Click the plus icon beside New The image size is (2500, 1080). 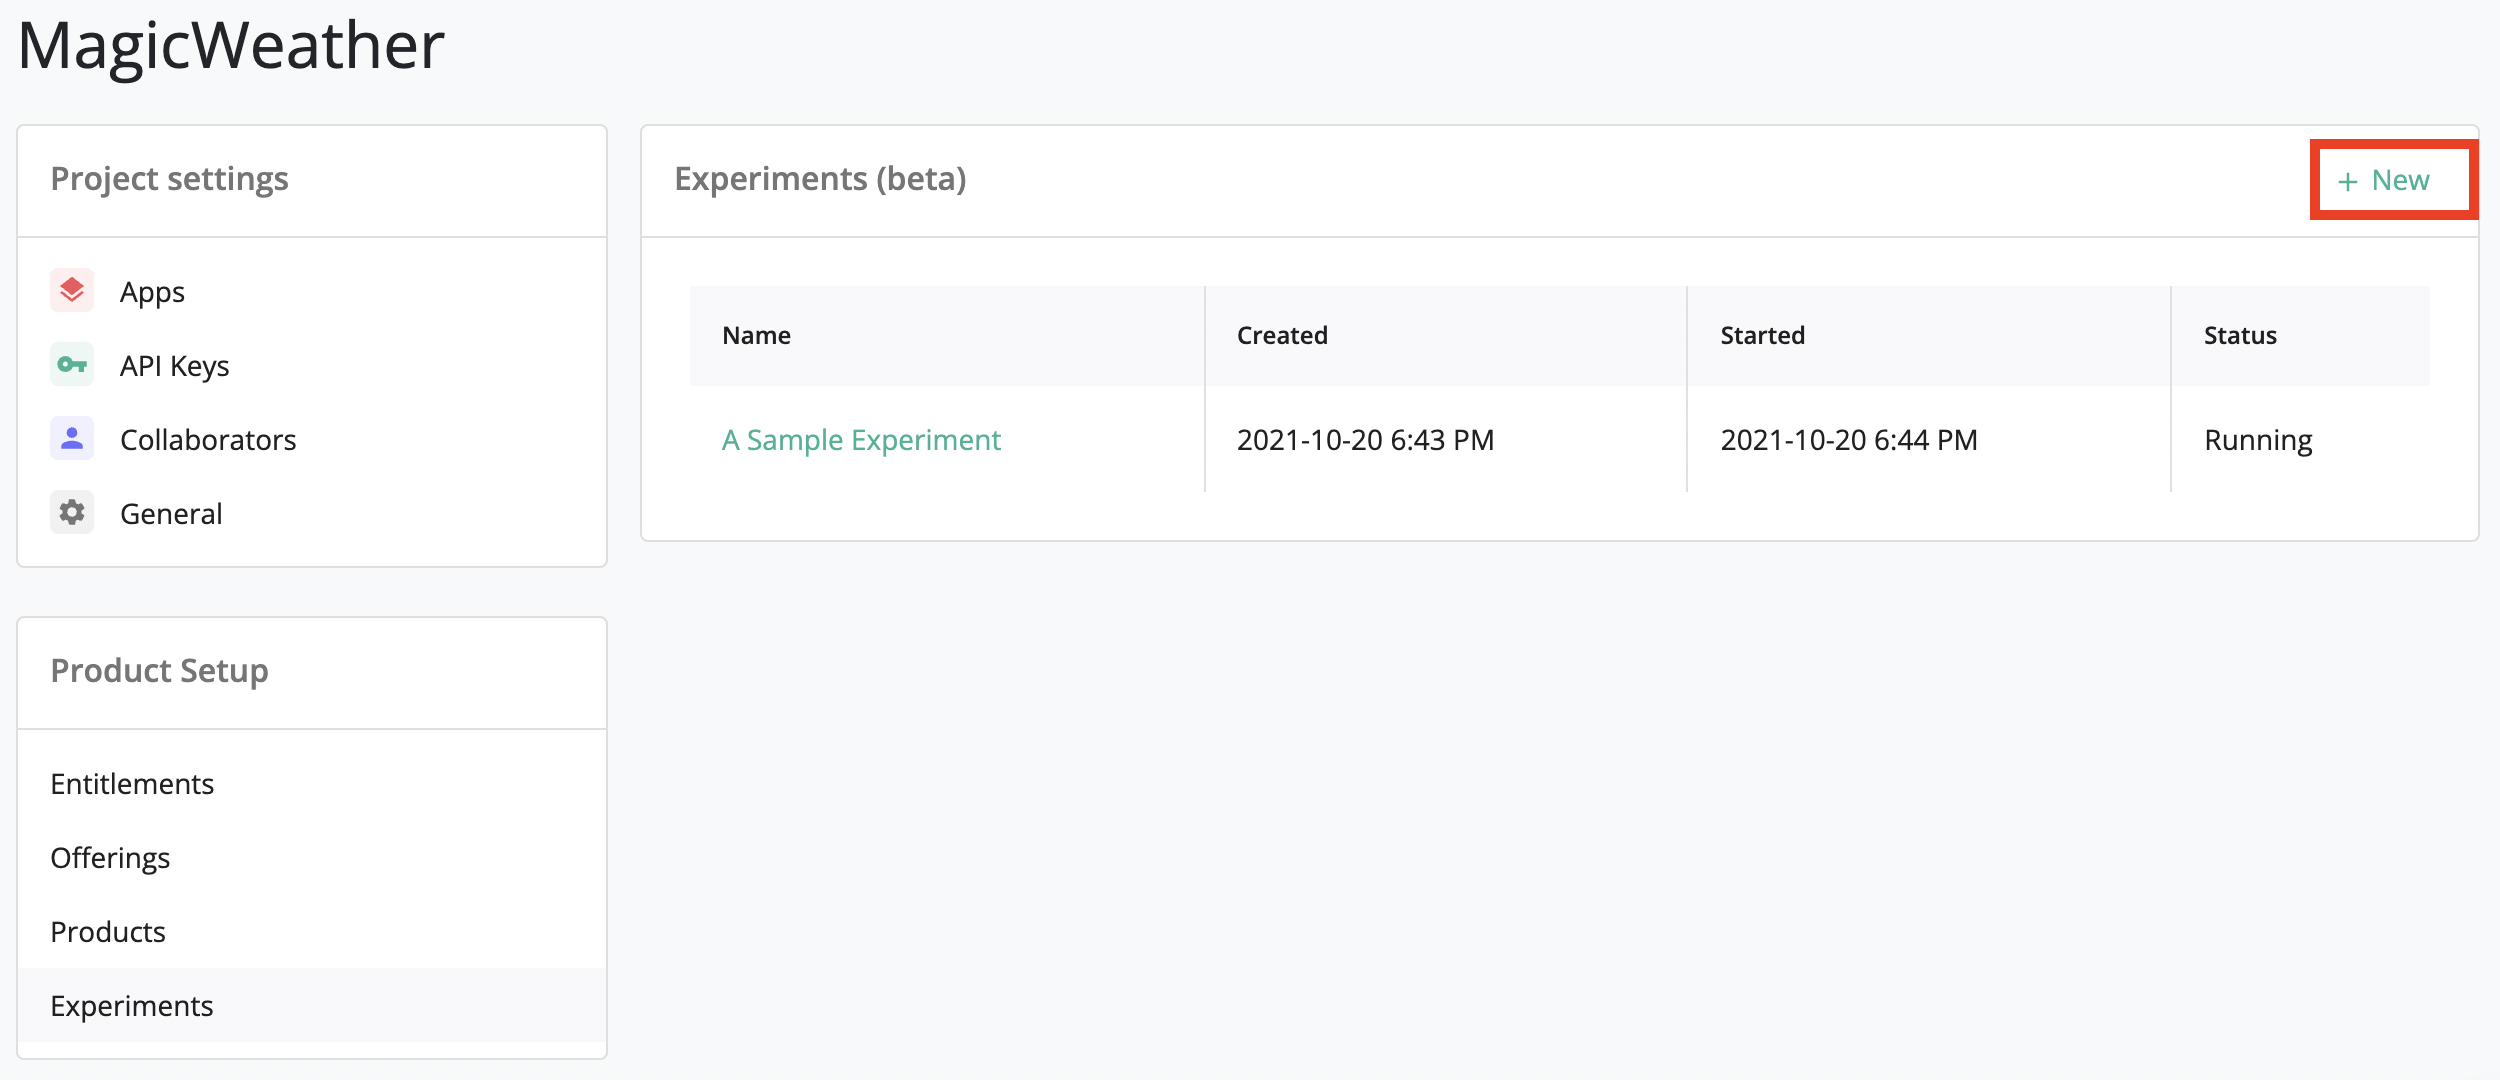2347,182
